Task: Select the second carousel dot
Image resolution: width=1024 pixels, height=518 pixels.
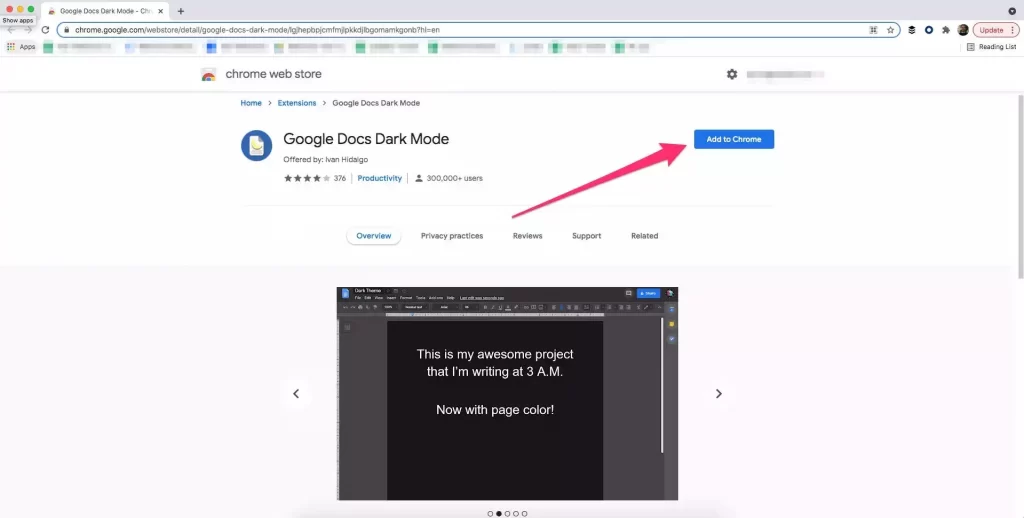Action: (499, 513)
